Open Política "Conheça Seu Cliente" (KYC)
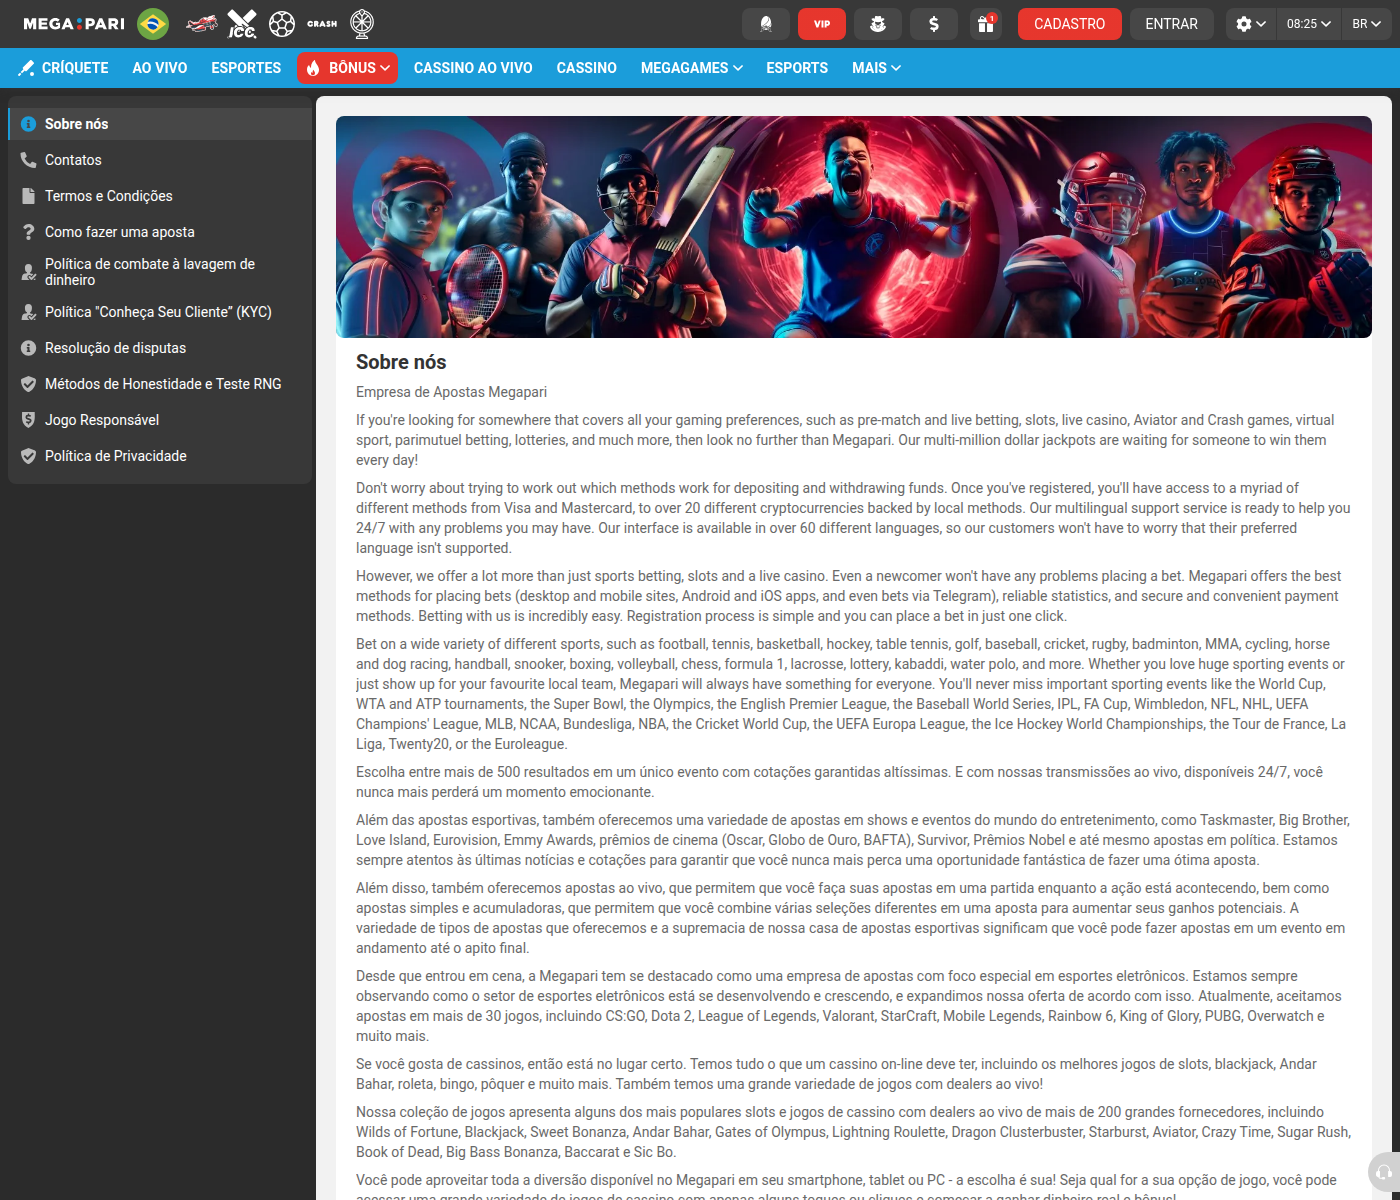 click(x=160, y=312)
